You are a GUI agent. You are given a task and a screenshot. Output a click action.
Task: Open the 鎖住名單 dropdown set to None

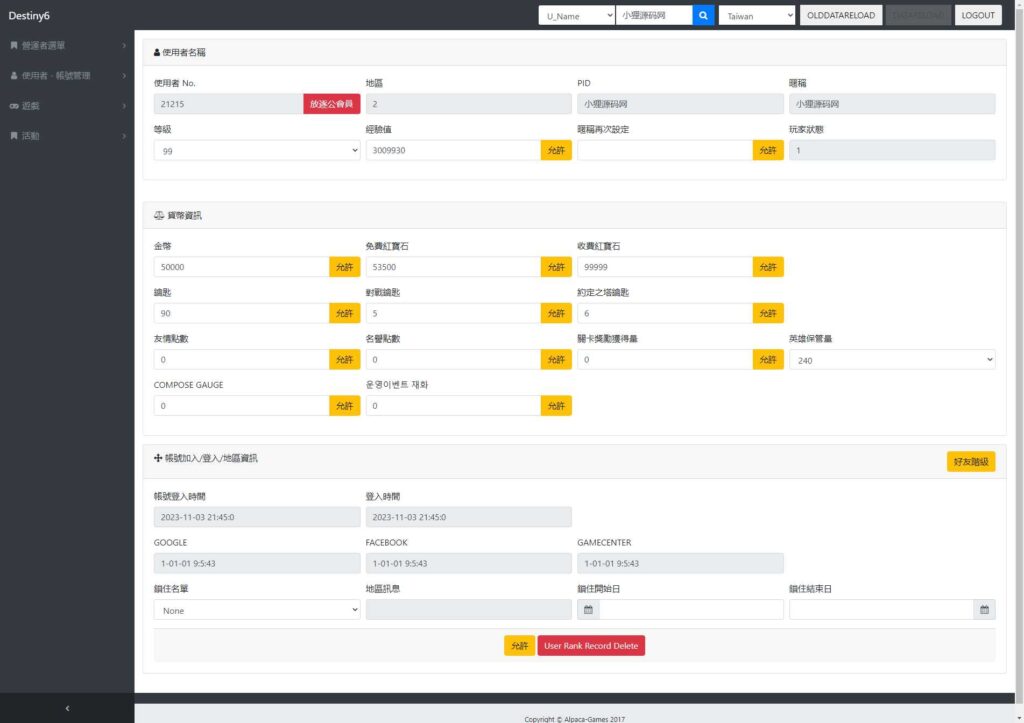click(x=256, y=610)
